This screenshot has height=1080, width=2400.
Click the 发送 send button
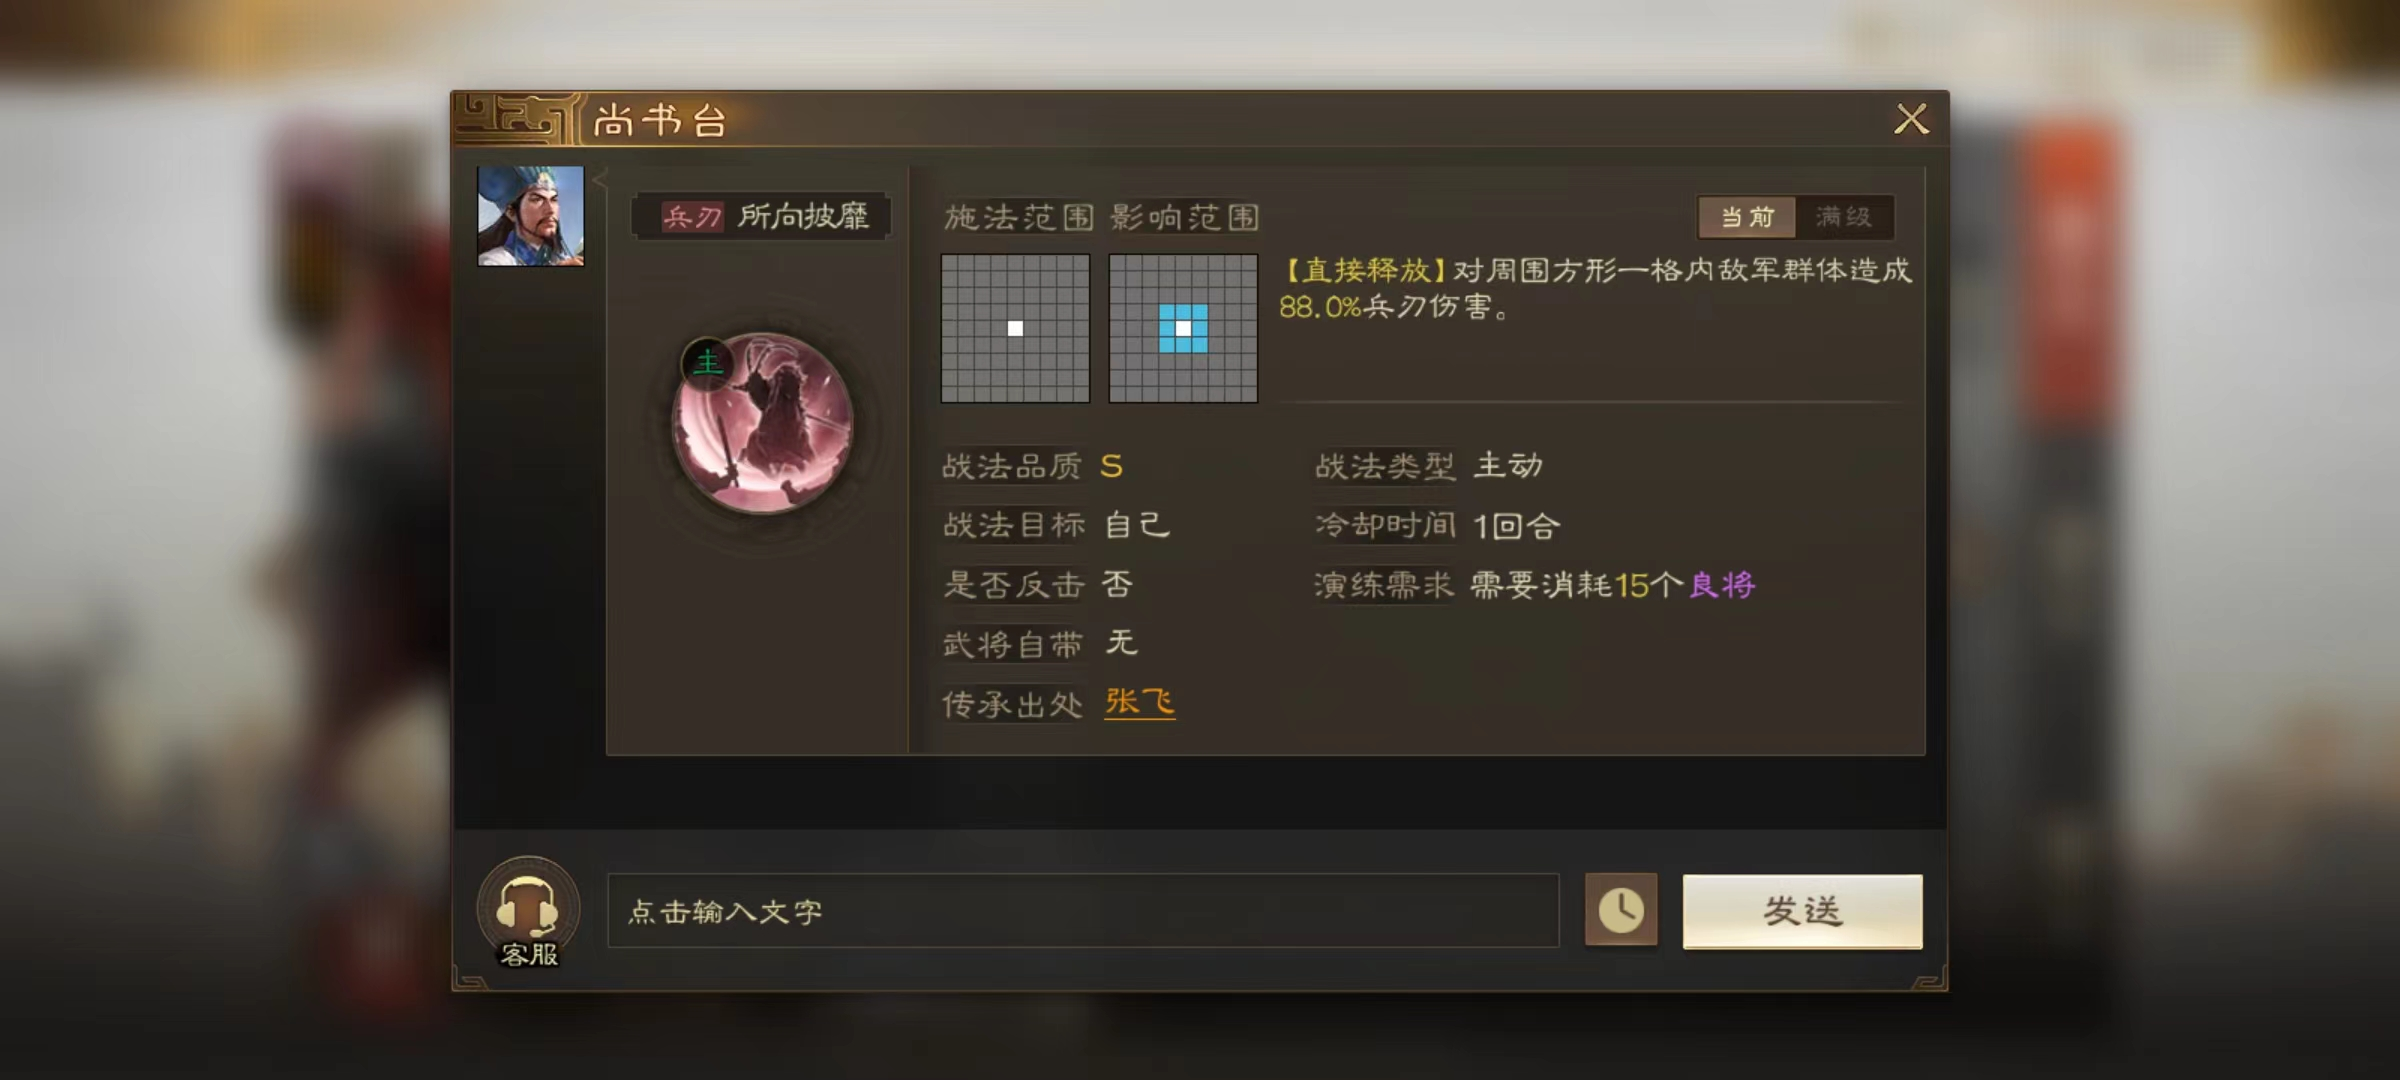[1802, 911]
